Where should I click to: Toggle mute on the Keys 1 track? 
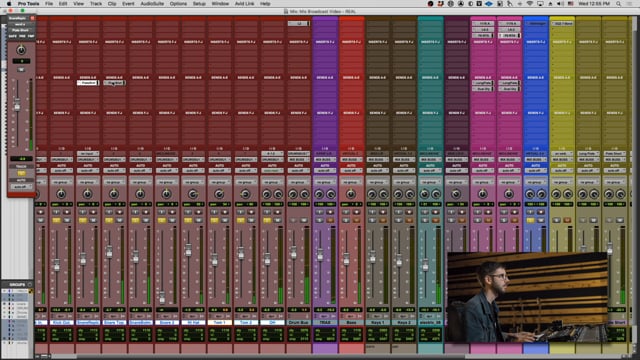(x=383, y=220)
